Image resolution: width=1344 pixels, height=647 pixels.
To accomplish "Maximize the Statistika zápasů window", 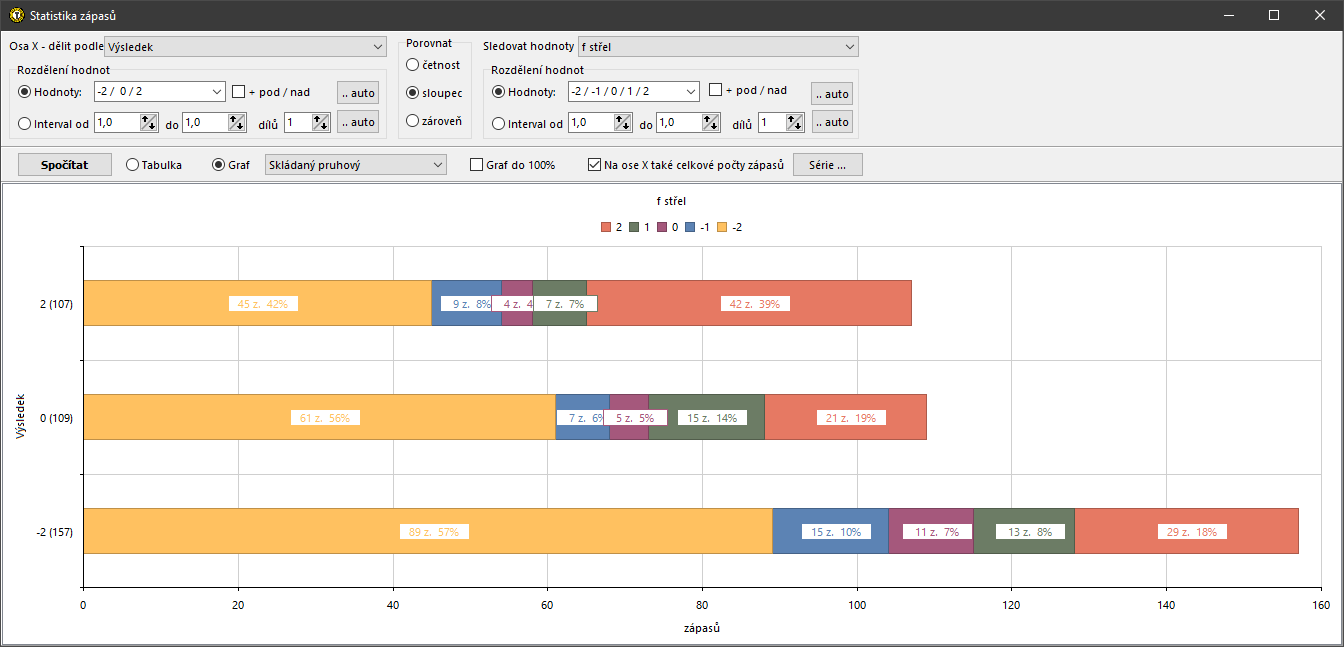I will pos(1274,15).
